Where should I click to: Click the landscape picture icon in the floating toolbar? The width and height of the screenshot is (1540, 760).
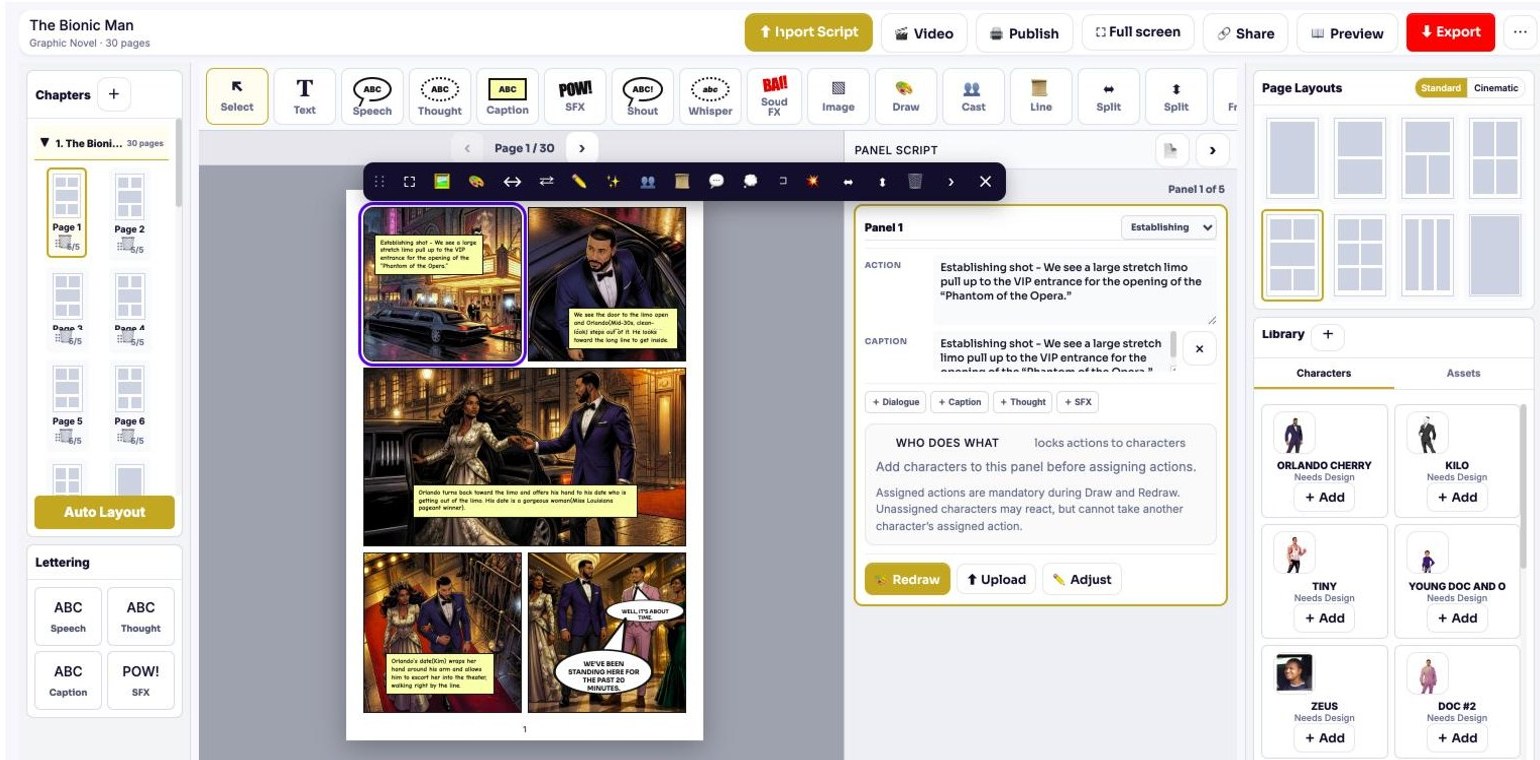442,181
